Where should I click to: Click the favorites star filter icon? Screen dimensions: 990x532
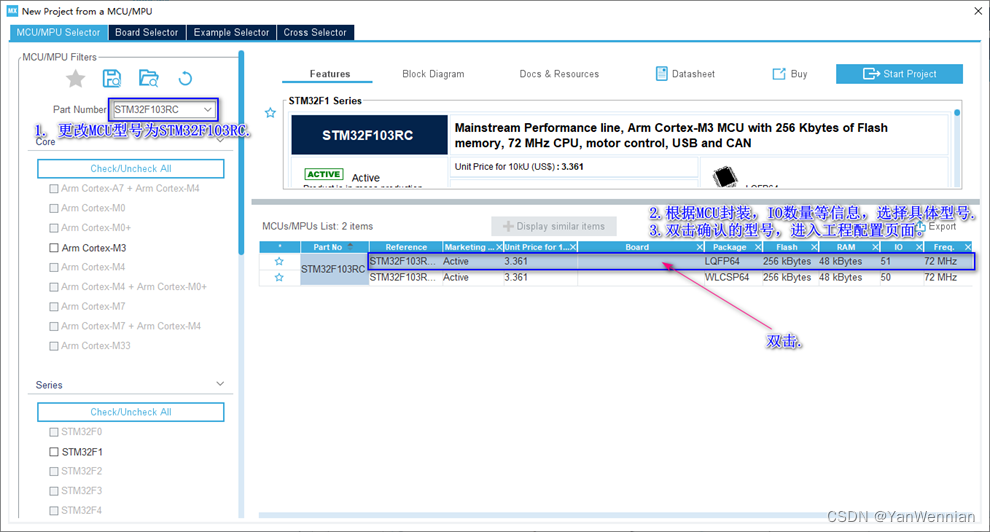tap(76, 79)
